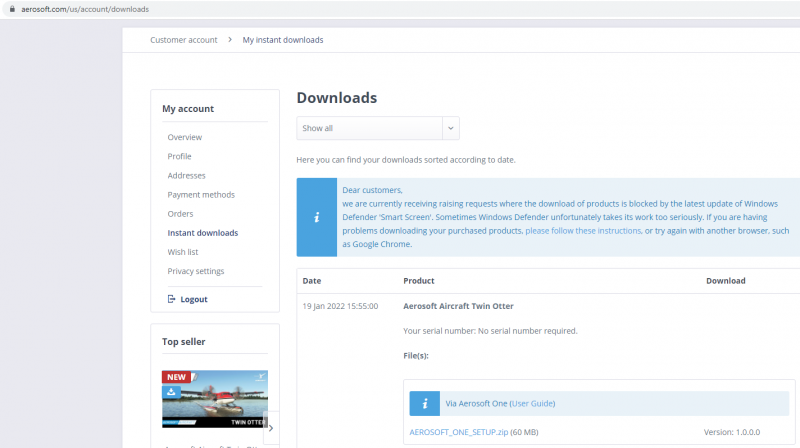Viewport: 800px width, 448px height.
Task: Open Orders in account sidebar
Action: (180, 214)
